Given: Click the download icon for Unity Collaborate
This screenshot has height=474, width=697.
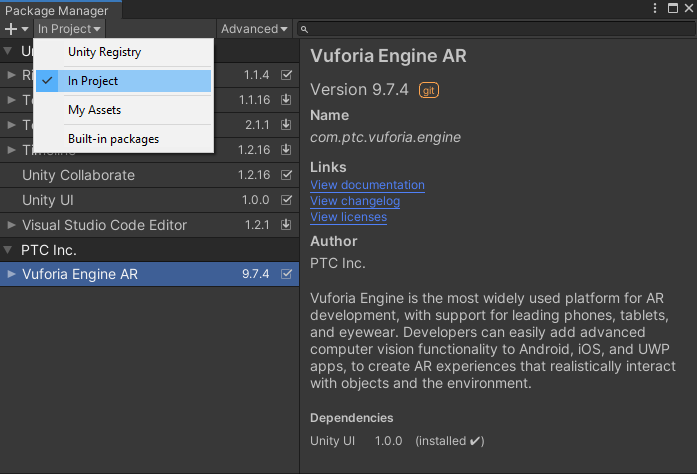Looking at the screenshot, I should pos(287,175).
